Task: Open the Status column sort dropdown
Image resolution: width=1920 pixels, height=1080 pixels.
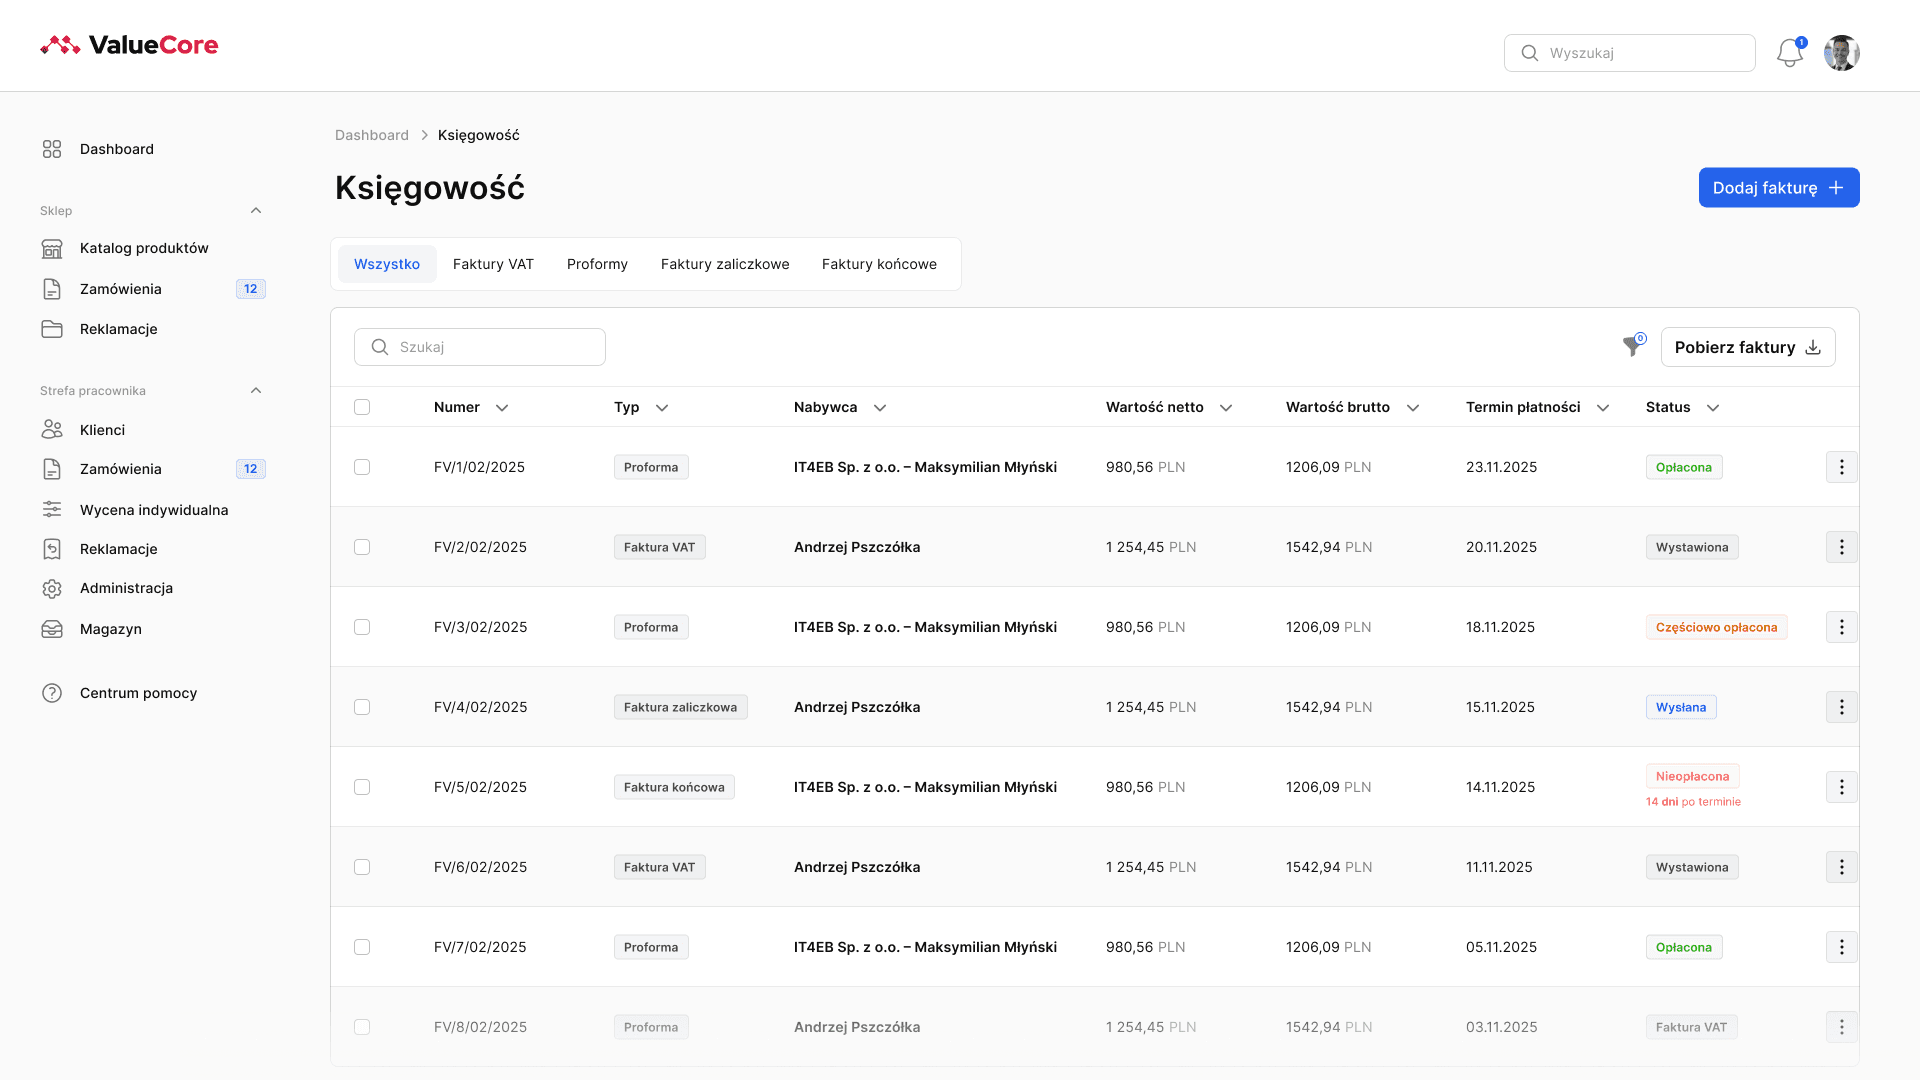Action: pyautogui.click(x=1713, y=408)
